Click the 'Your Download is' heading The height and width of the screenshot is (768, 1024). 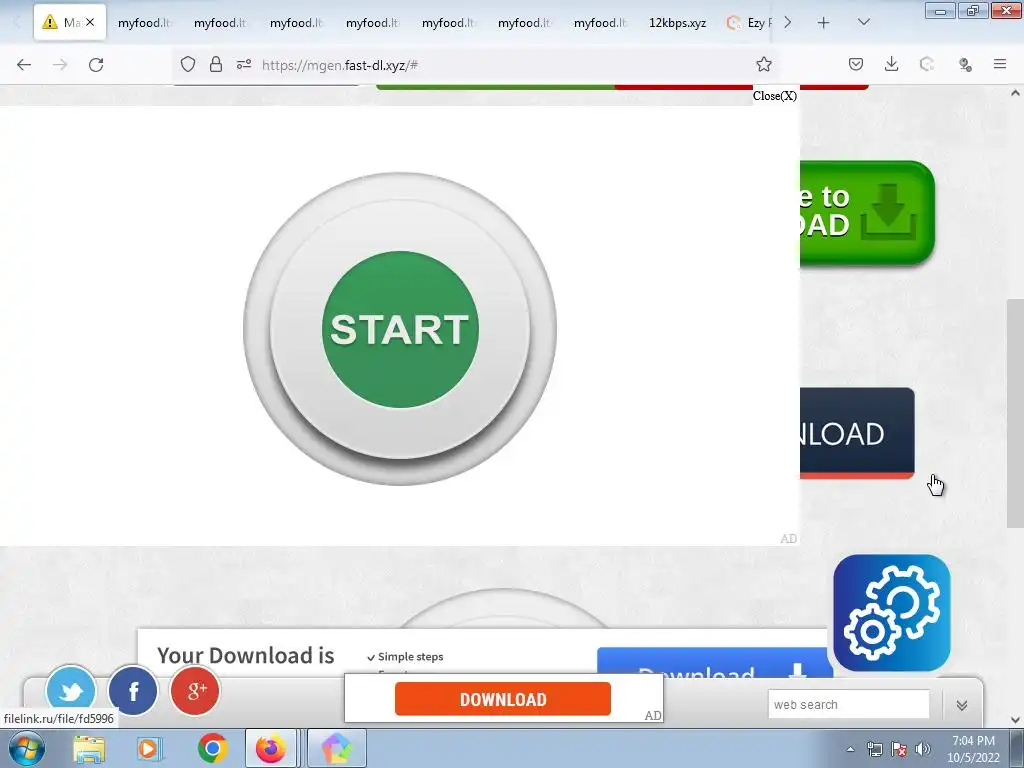[246, 655]
